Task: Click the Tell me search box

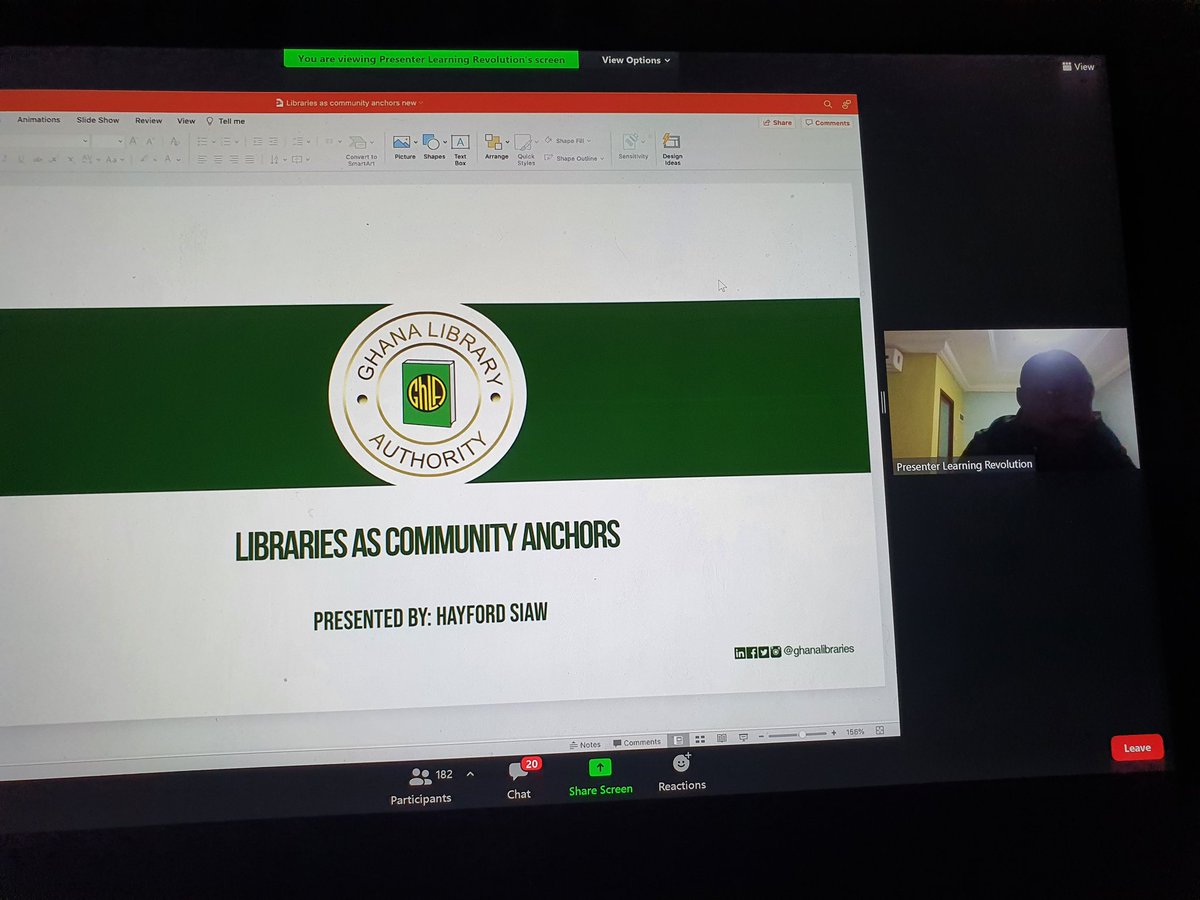Action: (x=226, y=121)
